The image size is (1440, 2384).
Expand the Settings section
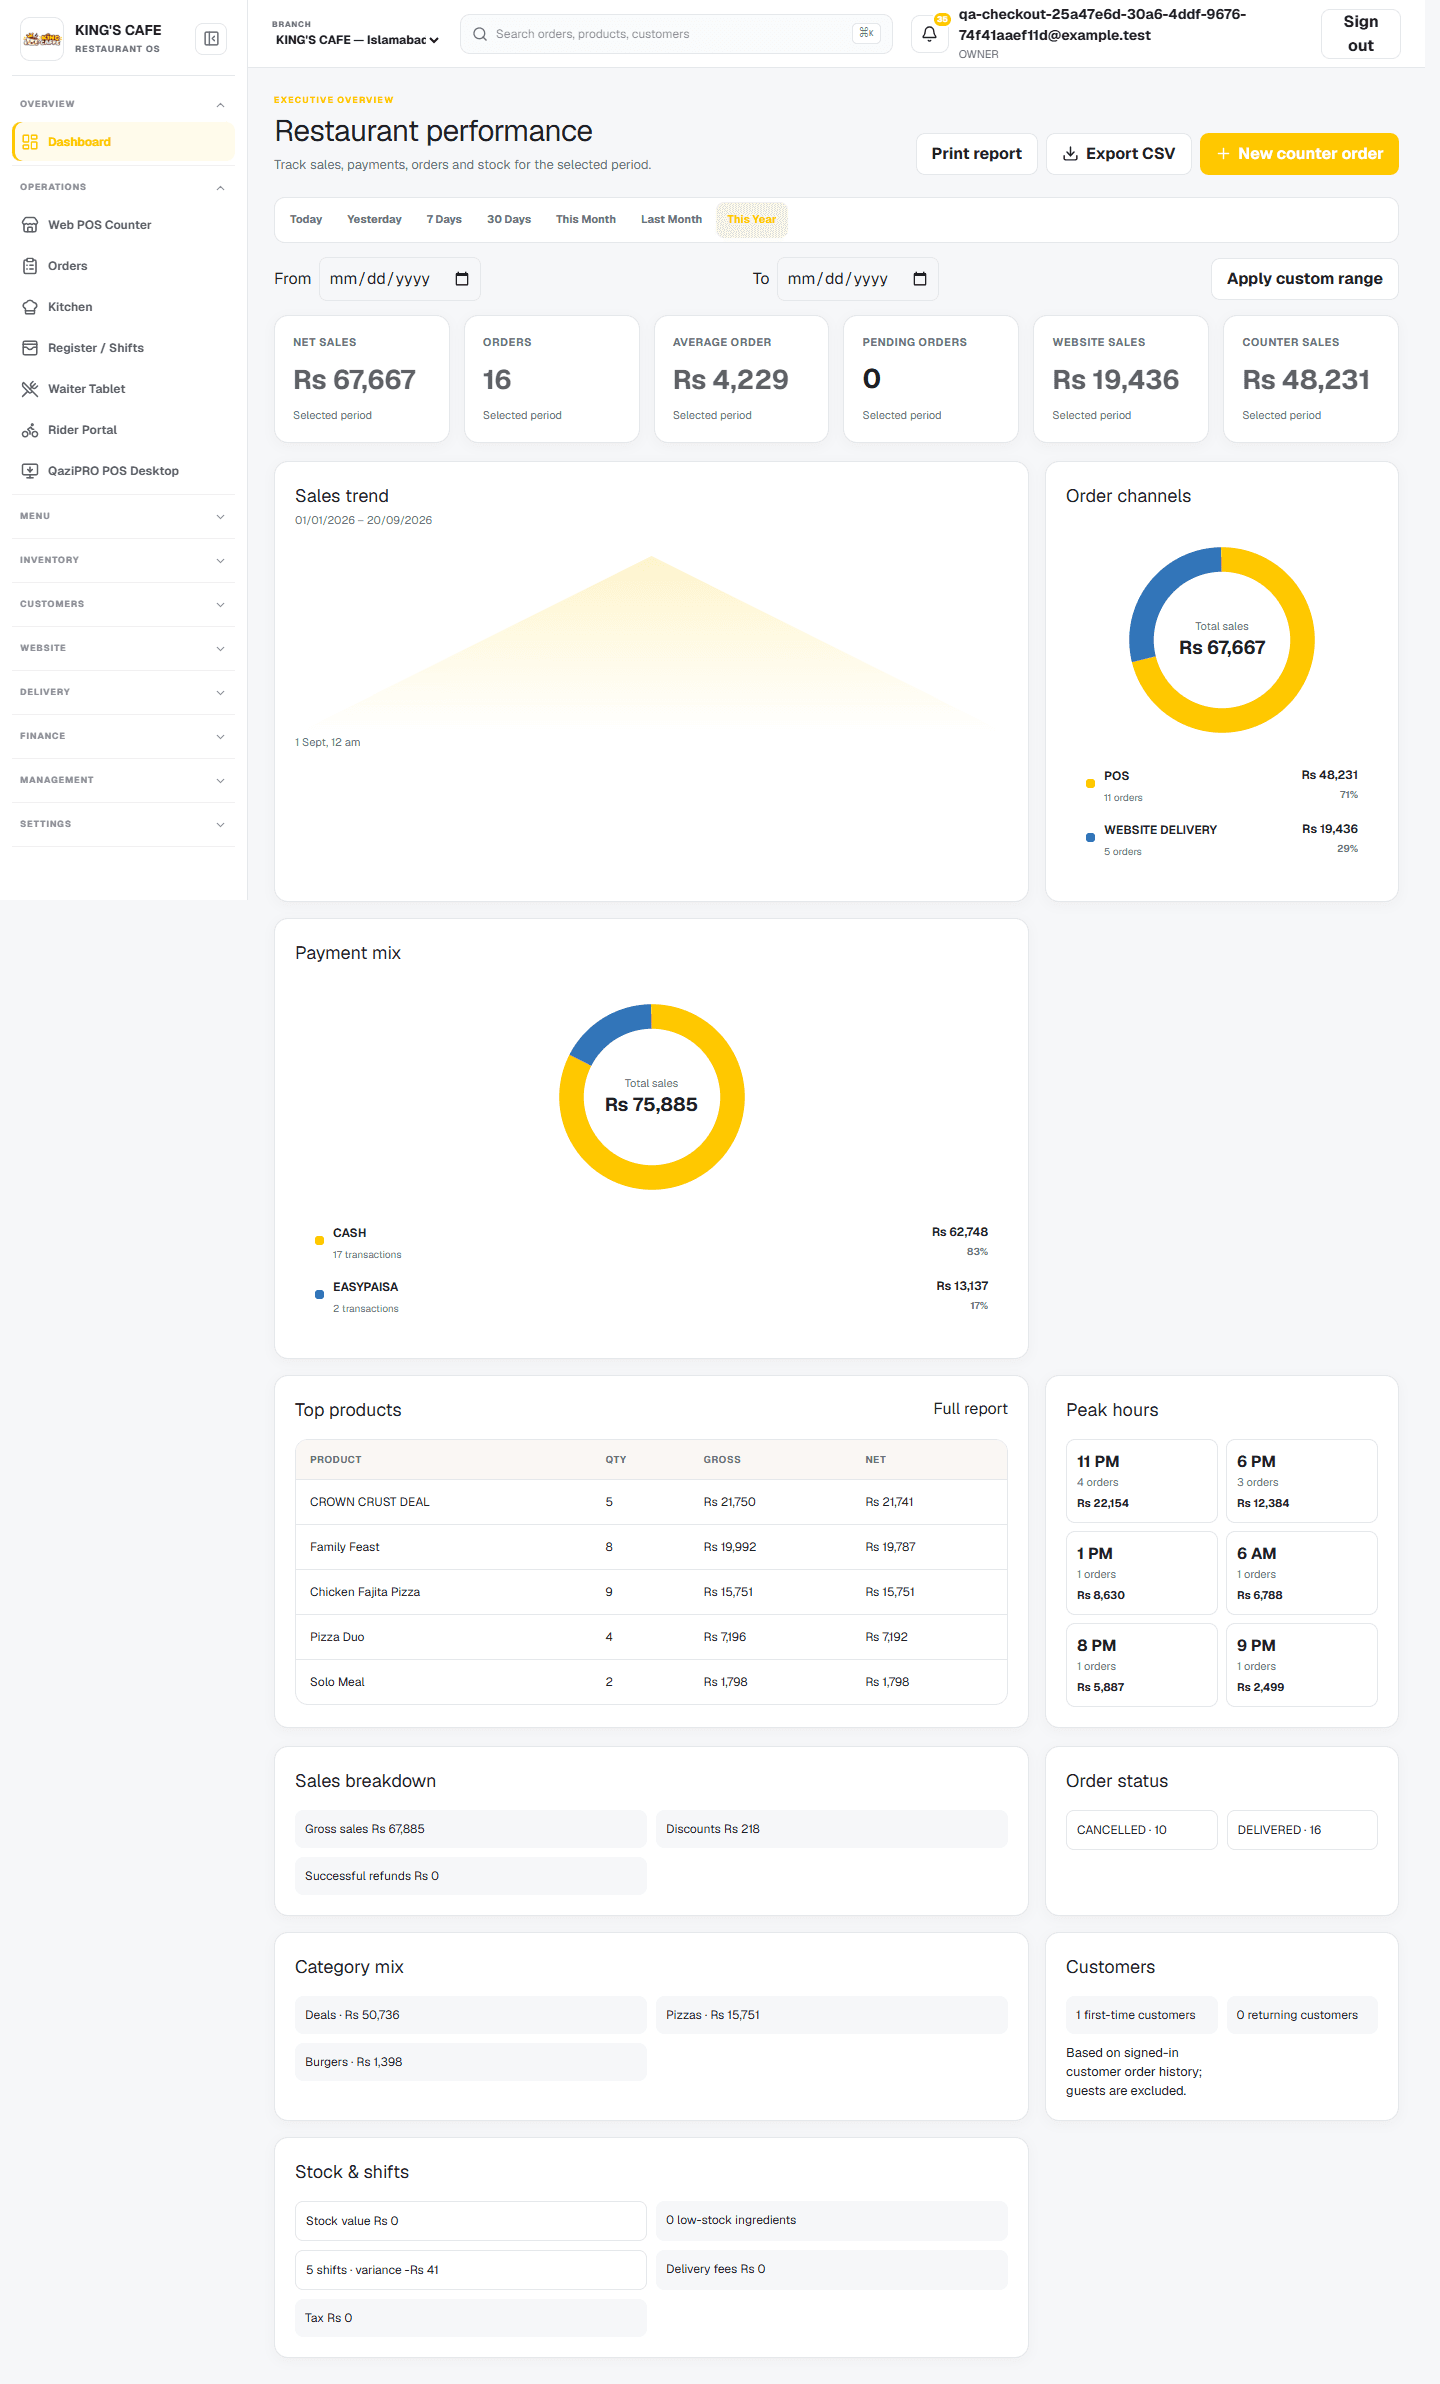(123, 824)
